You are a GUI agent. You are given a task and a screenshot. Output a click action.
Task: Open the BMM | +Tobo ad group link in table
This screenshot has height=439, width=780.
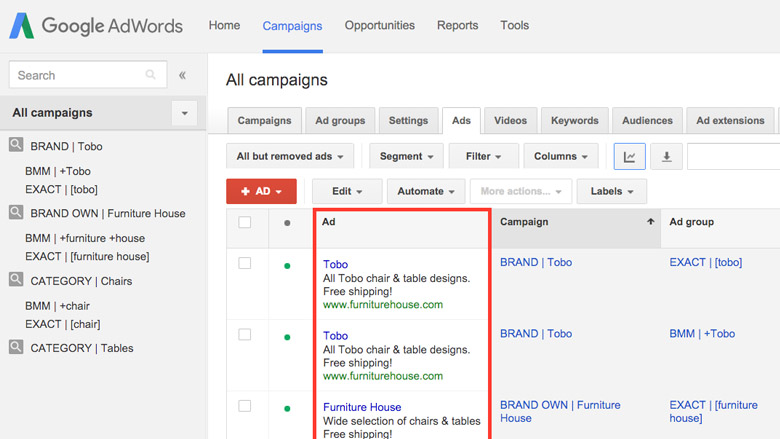pyautogui.click(x=702, y=334)
